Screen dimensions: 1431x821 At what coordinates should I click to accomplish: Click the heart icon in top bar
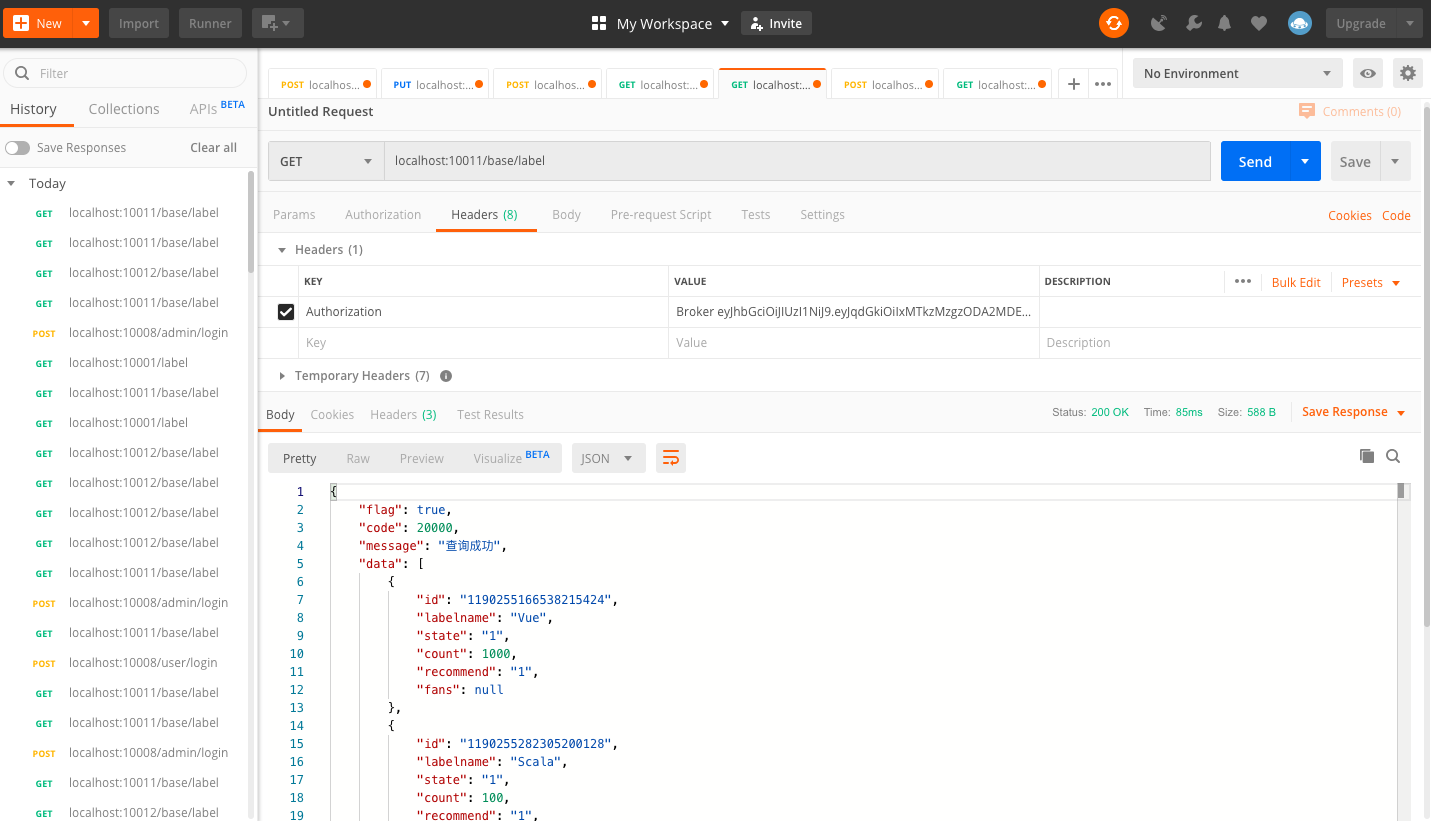[1259, 23]
